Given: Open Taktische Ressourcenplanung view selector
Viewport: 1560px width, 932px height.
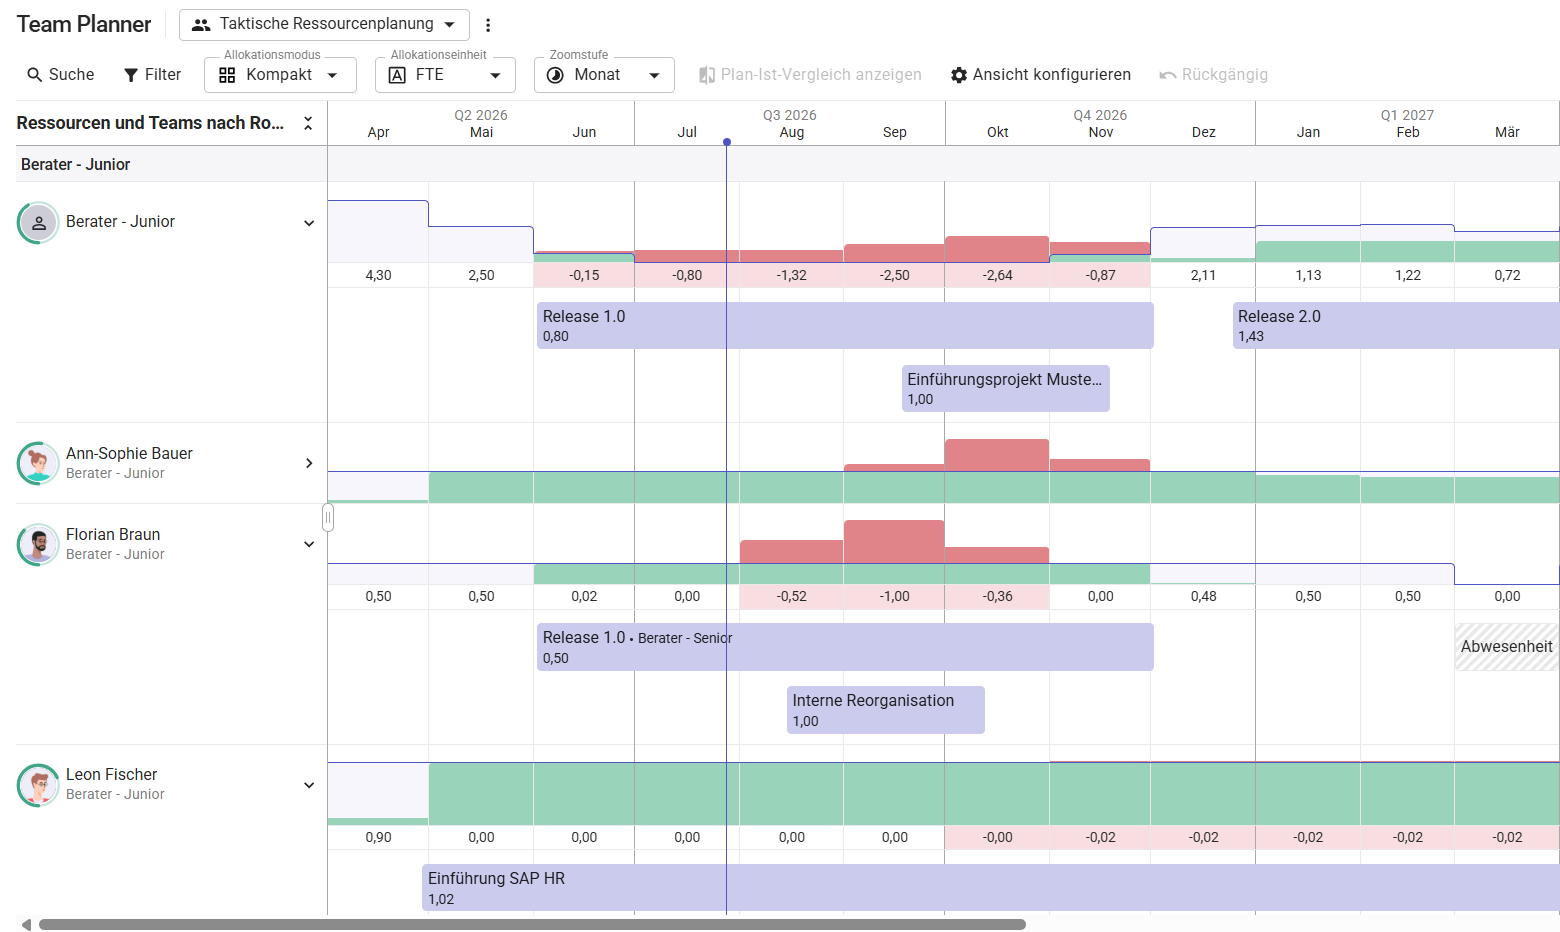Looking at the screenshot, I should (x=324, y=24).
